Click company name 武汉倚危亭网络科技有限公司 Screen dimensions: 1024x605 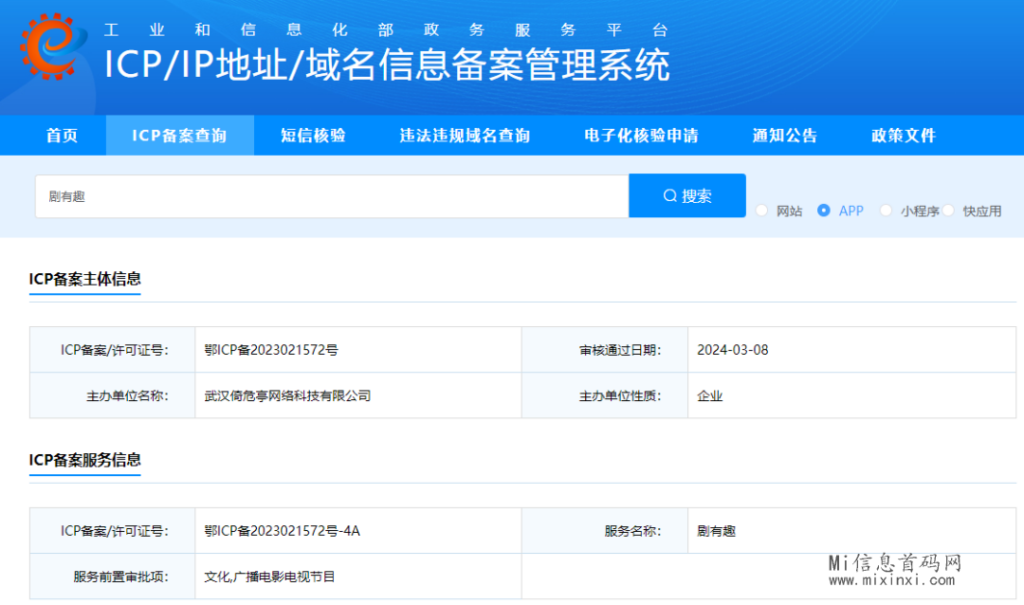[288, 396]
